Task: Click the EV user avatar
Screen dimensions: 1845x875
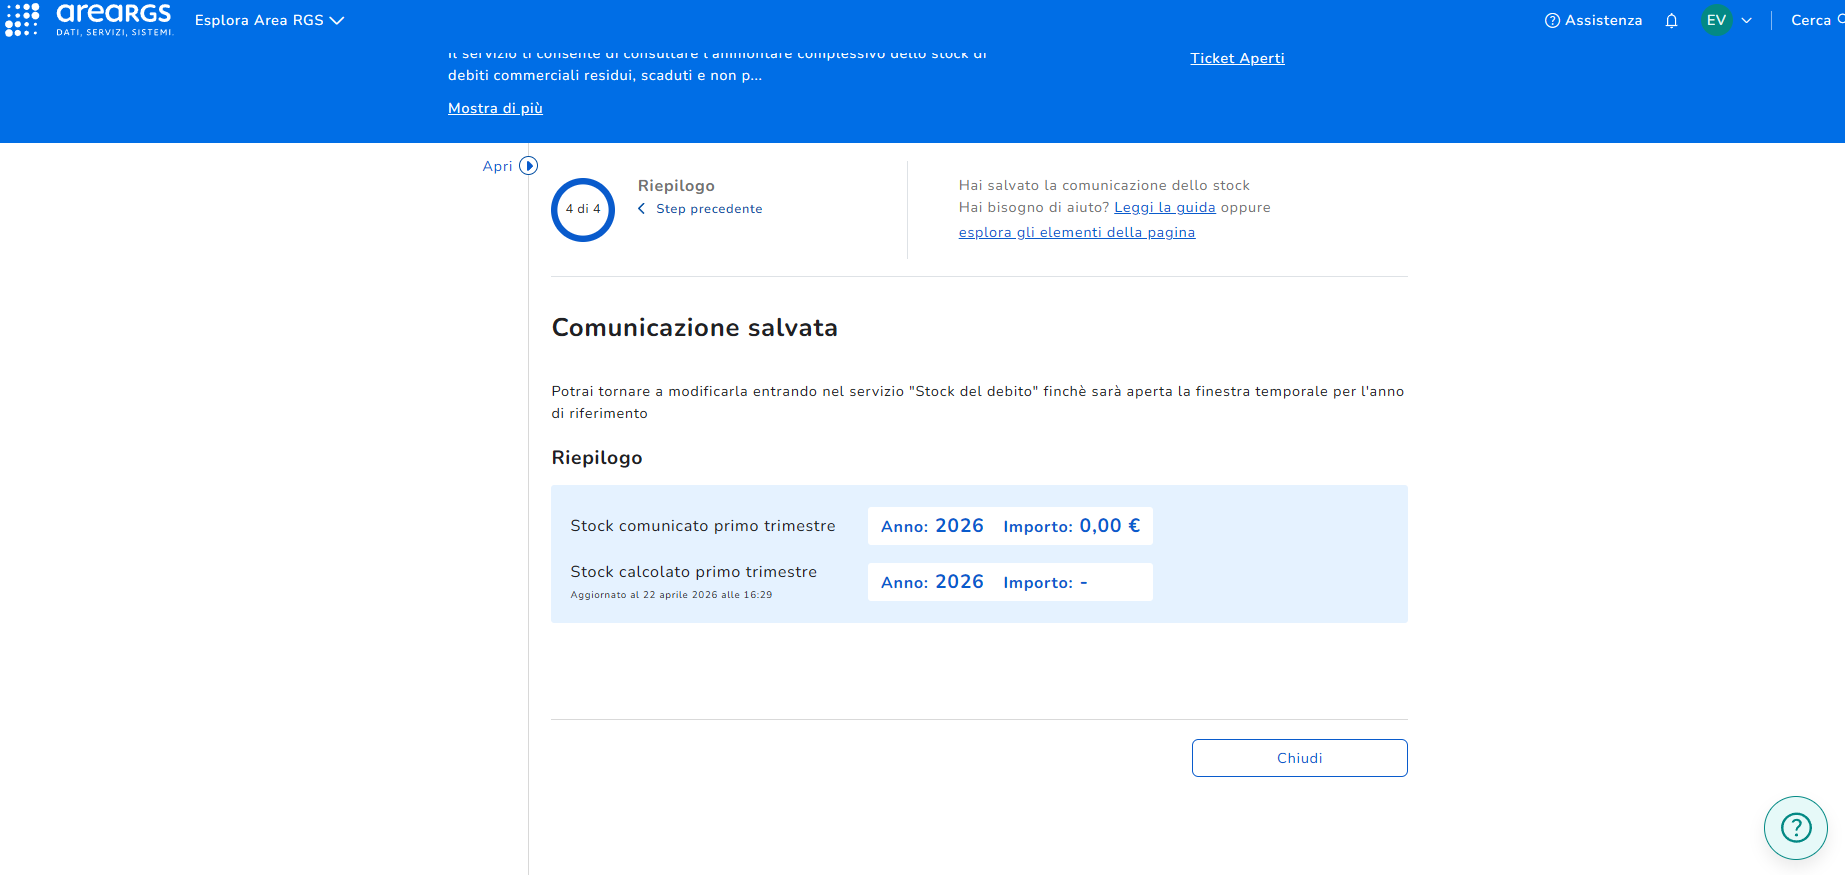Action: pos(1716,20)
